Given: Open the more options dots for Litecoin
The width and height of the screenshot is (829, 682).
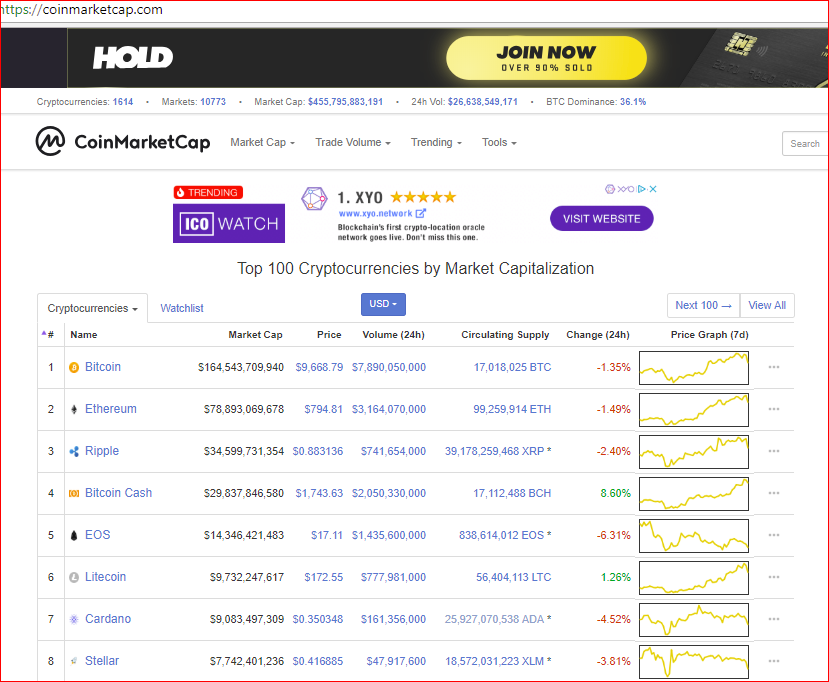Looking at the screenshot, I should coord(774,577).
